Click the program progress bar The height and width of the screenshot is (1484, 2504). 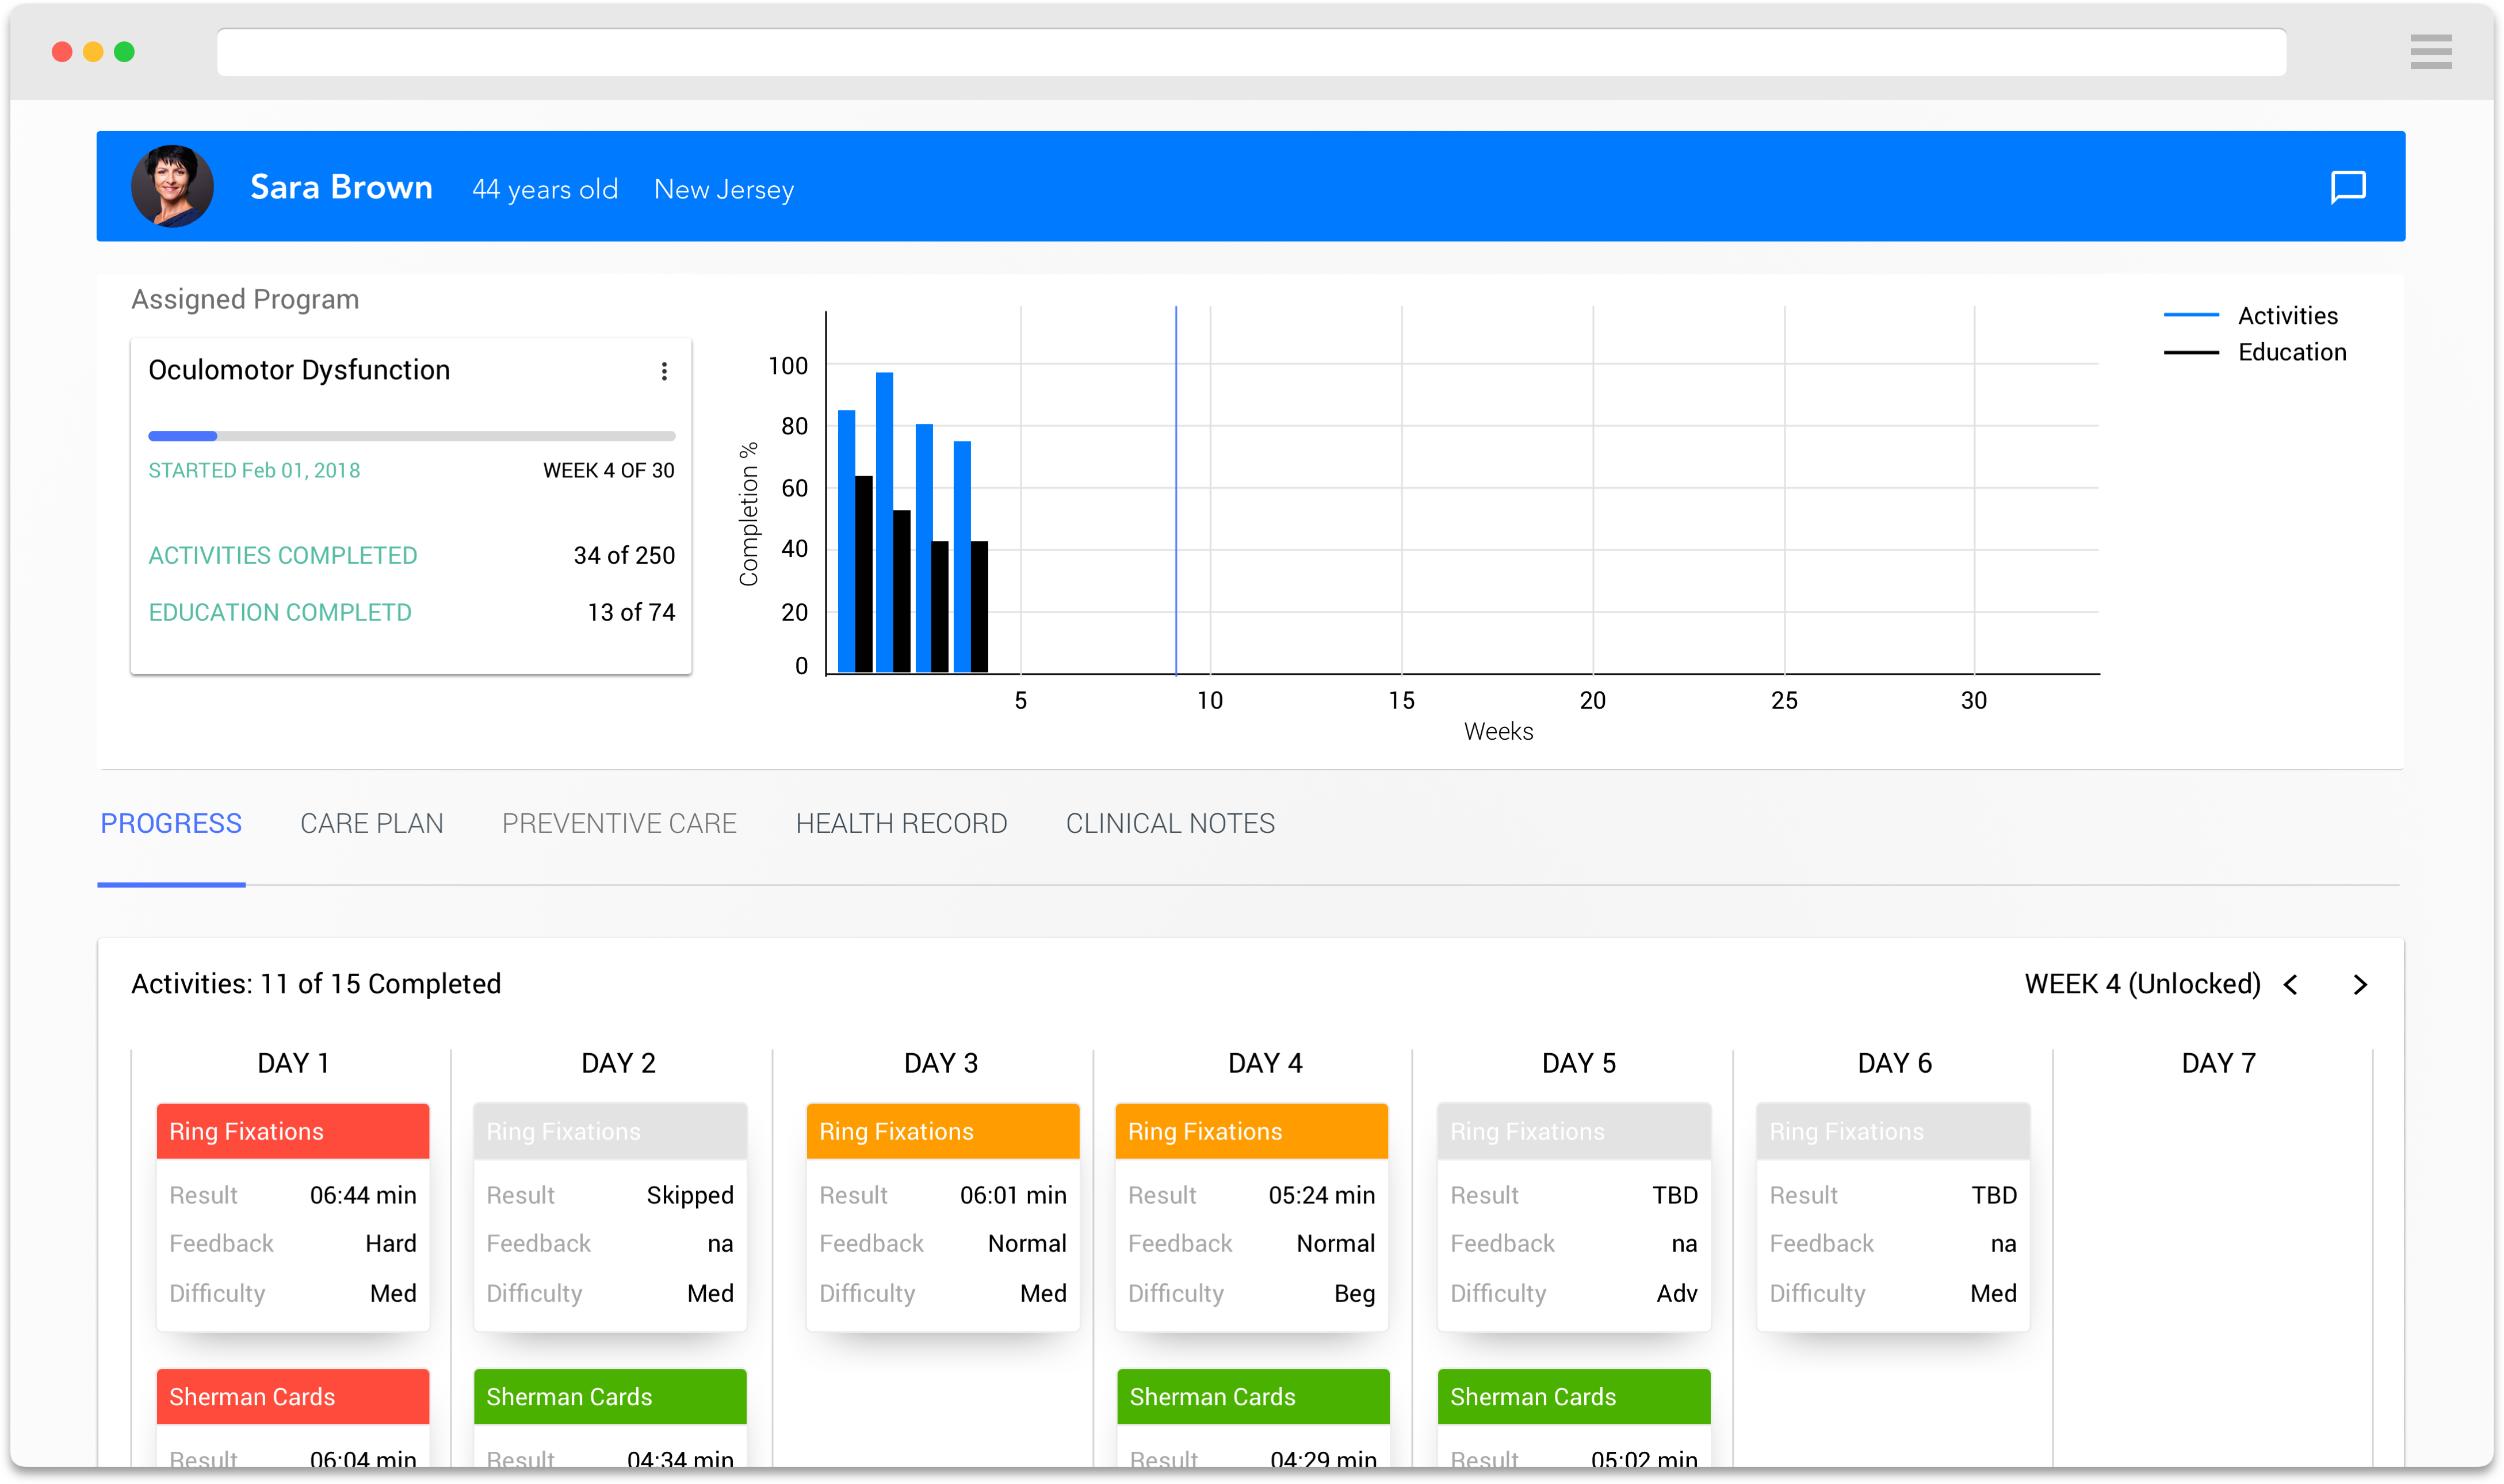pos(412,436)
